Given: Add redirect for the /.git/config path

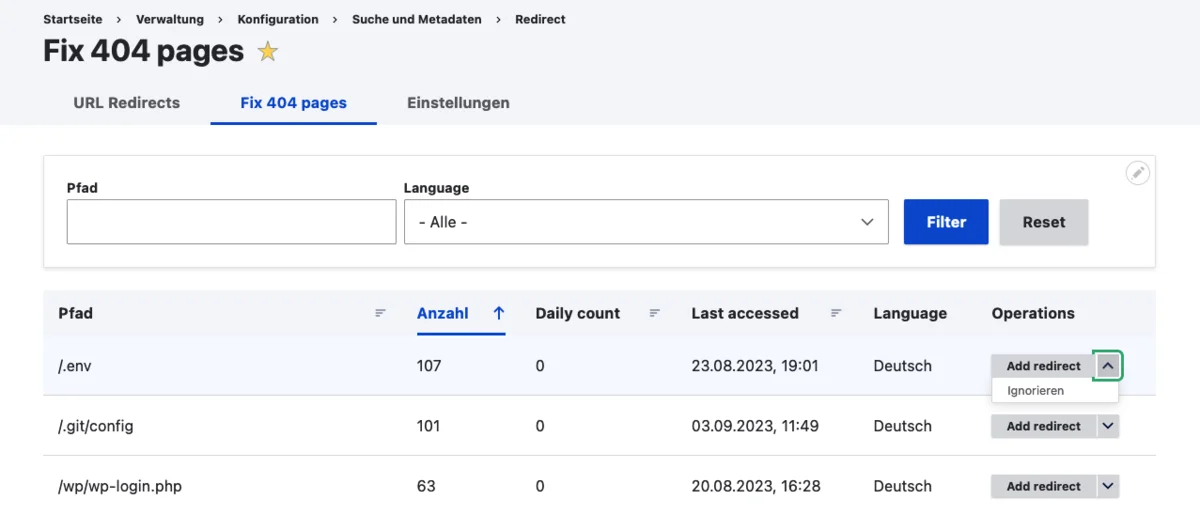Looking at the screenshot, I should click(x=1043, y=426).
